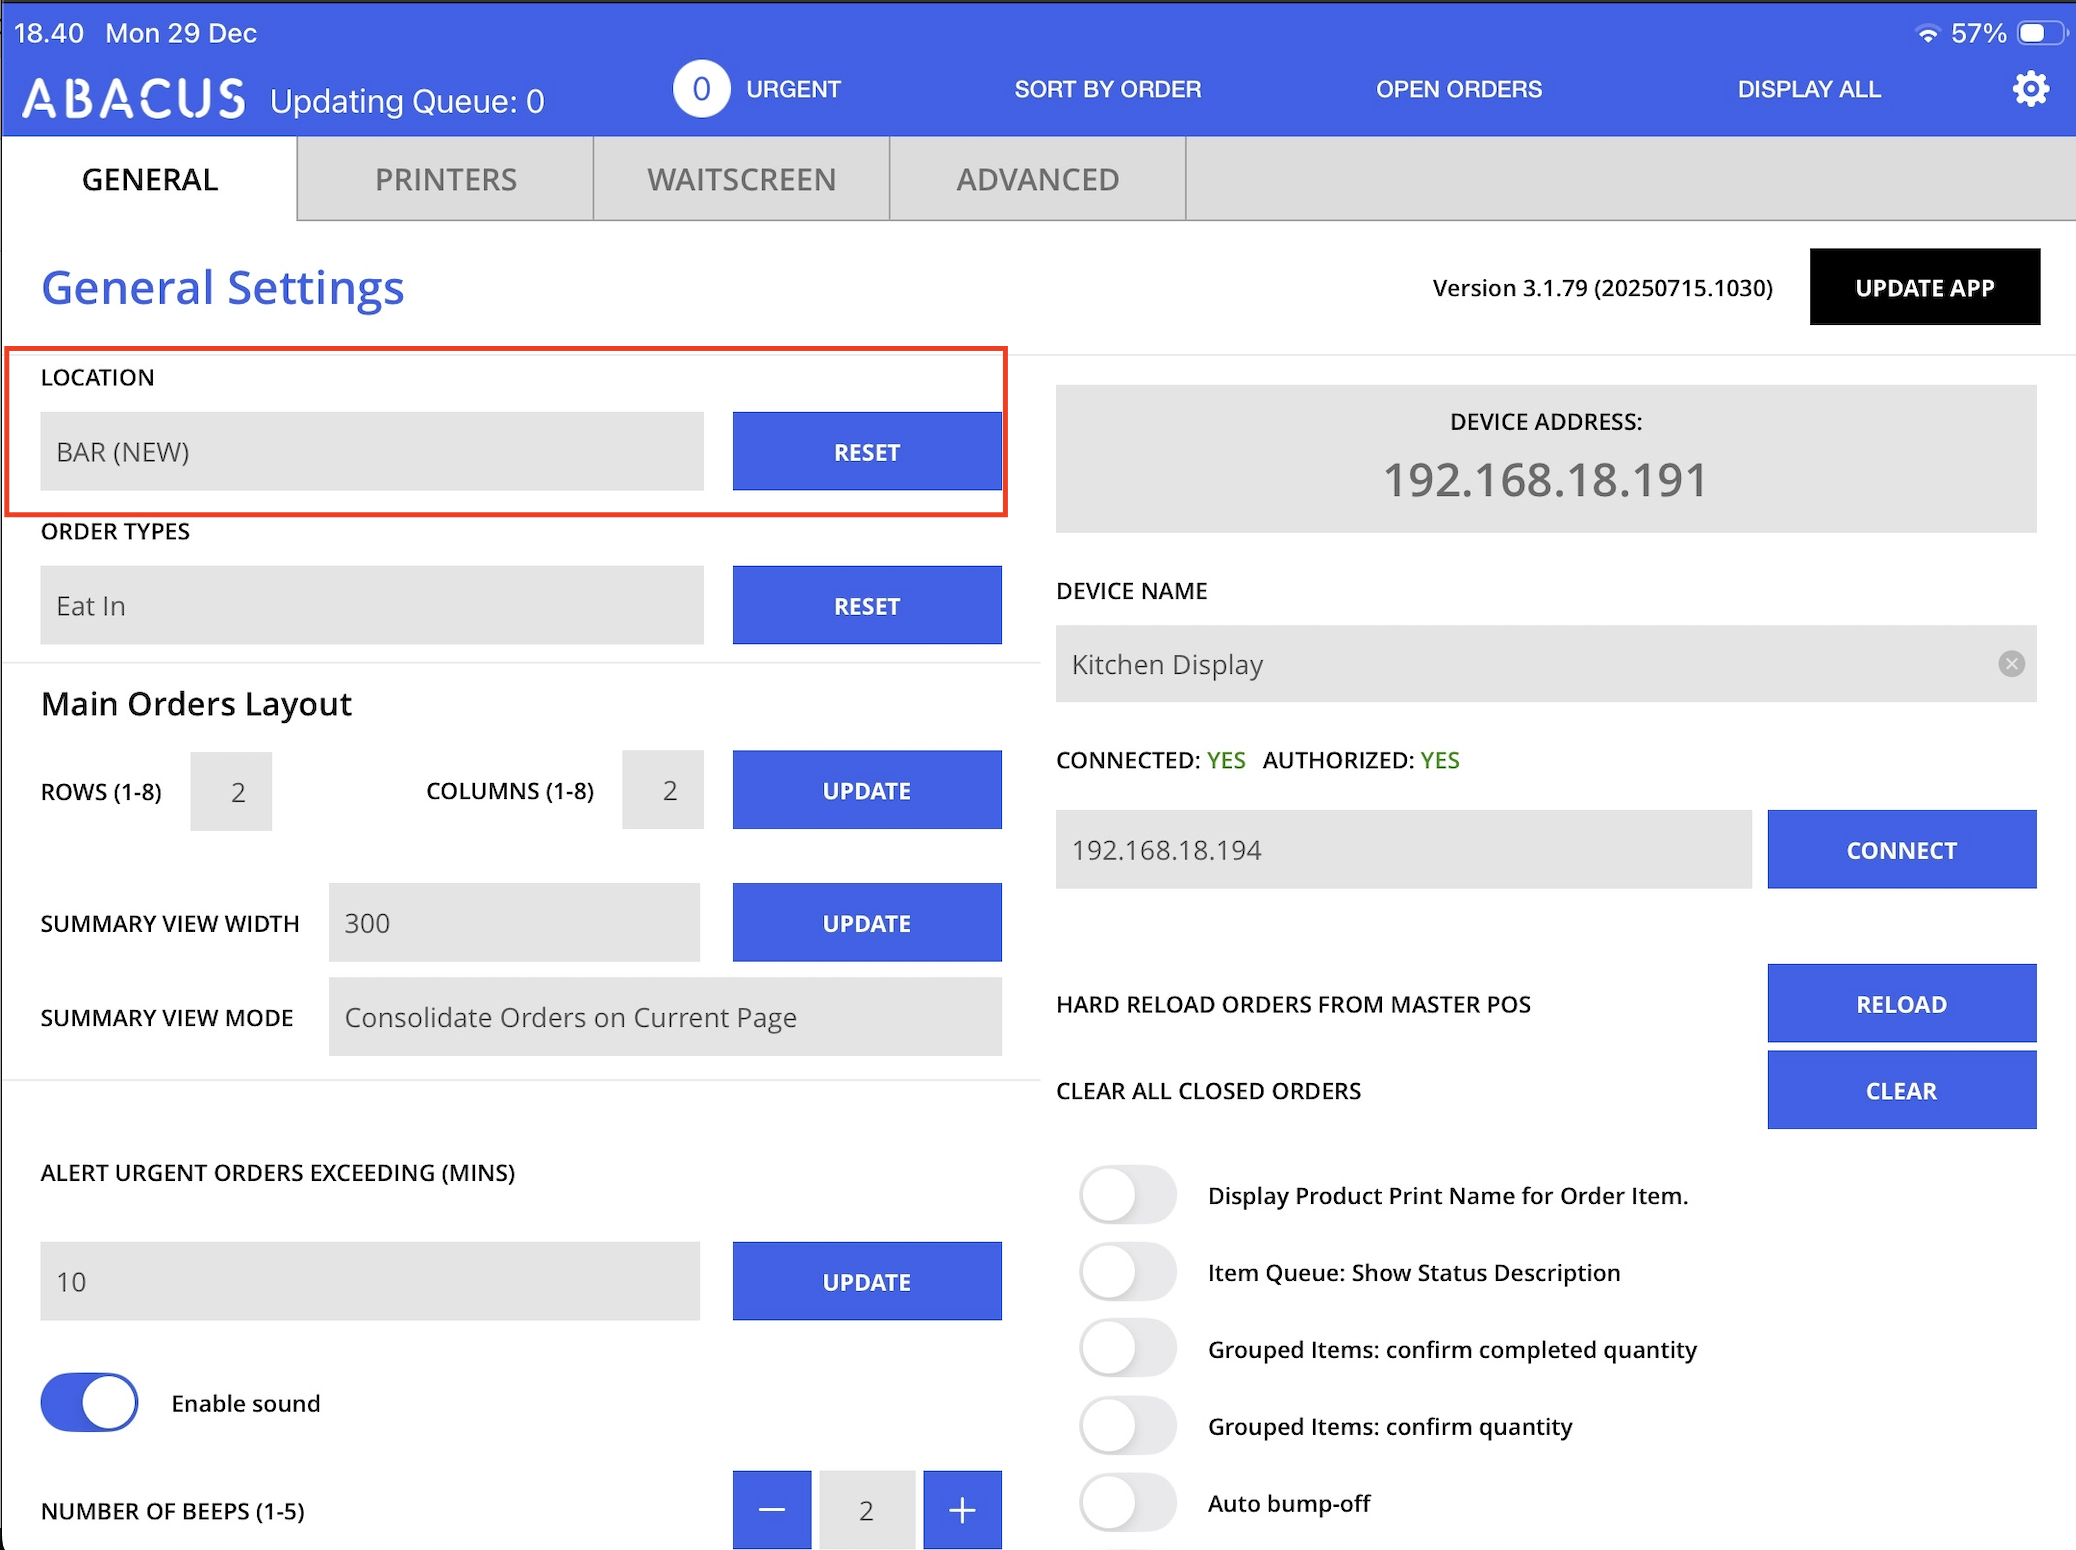Open the Order Types selector showing Eat In

pyautogui.click(x=371, y=605)
